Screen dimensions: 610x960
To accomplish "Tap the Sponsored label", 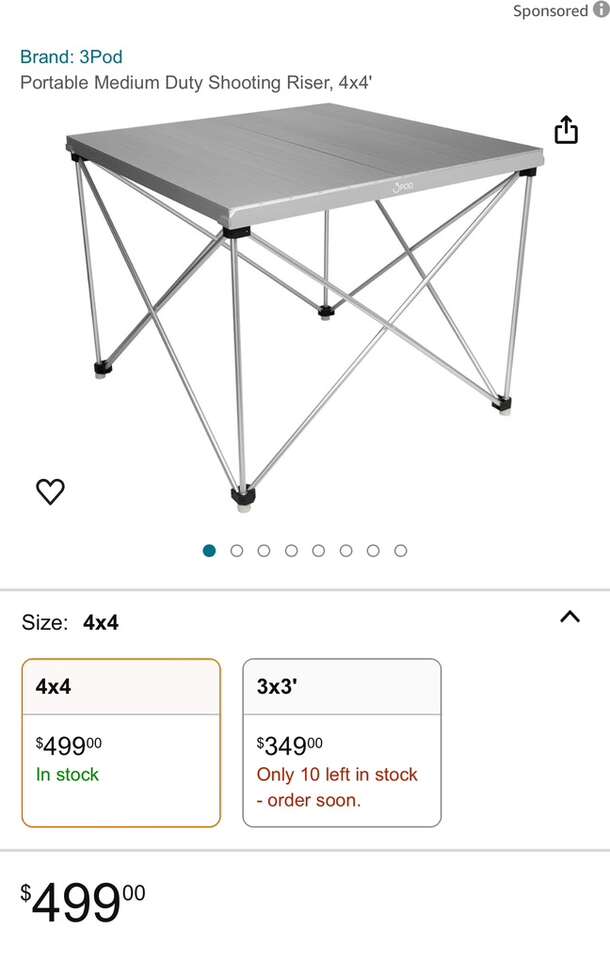I will point(550,11).
